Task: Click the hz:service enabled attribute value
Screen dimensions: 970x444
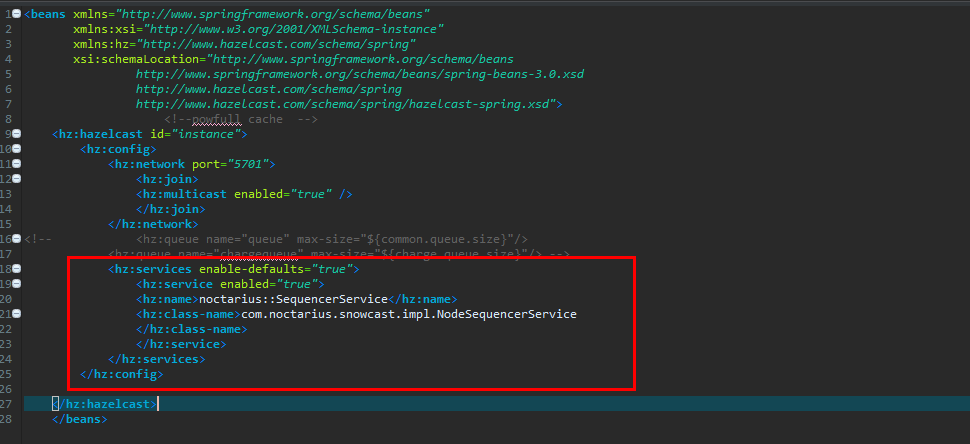Action: tap(297, 284)
